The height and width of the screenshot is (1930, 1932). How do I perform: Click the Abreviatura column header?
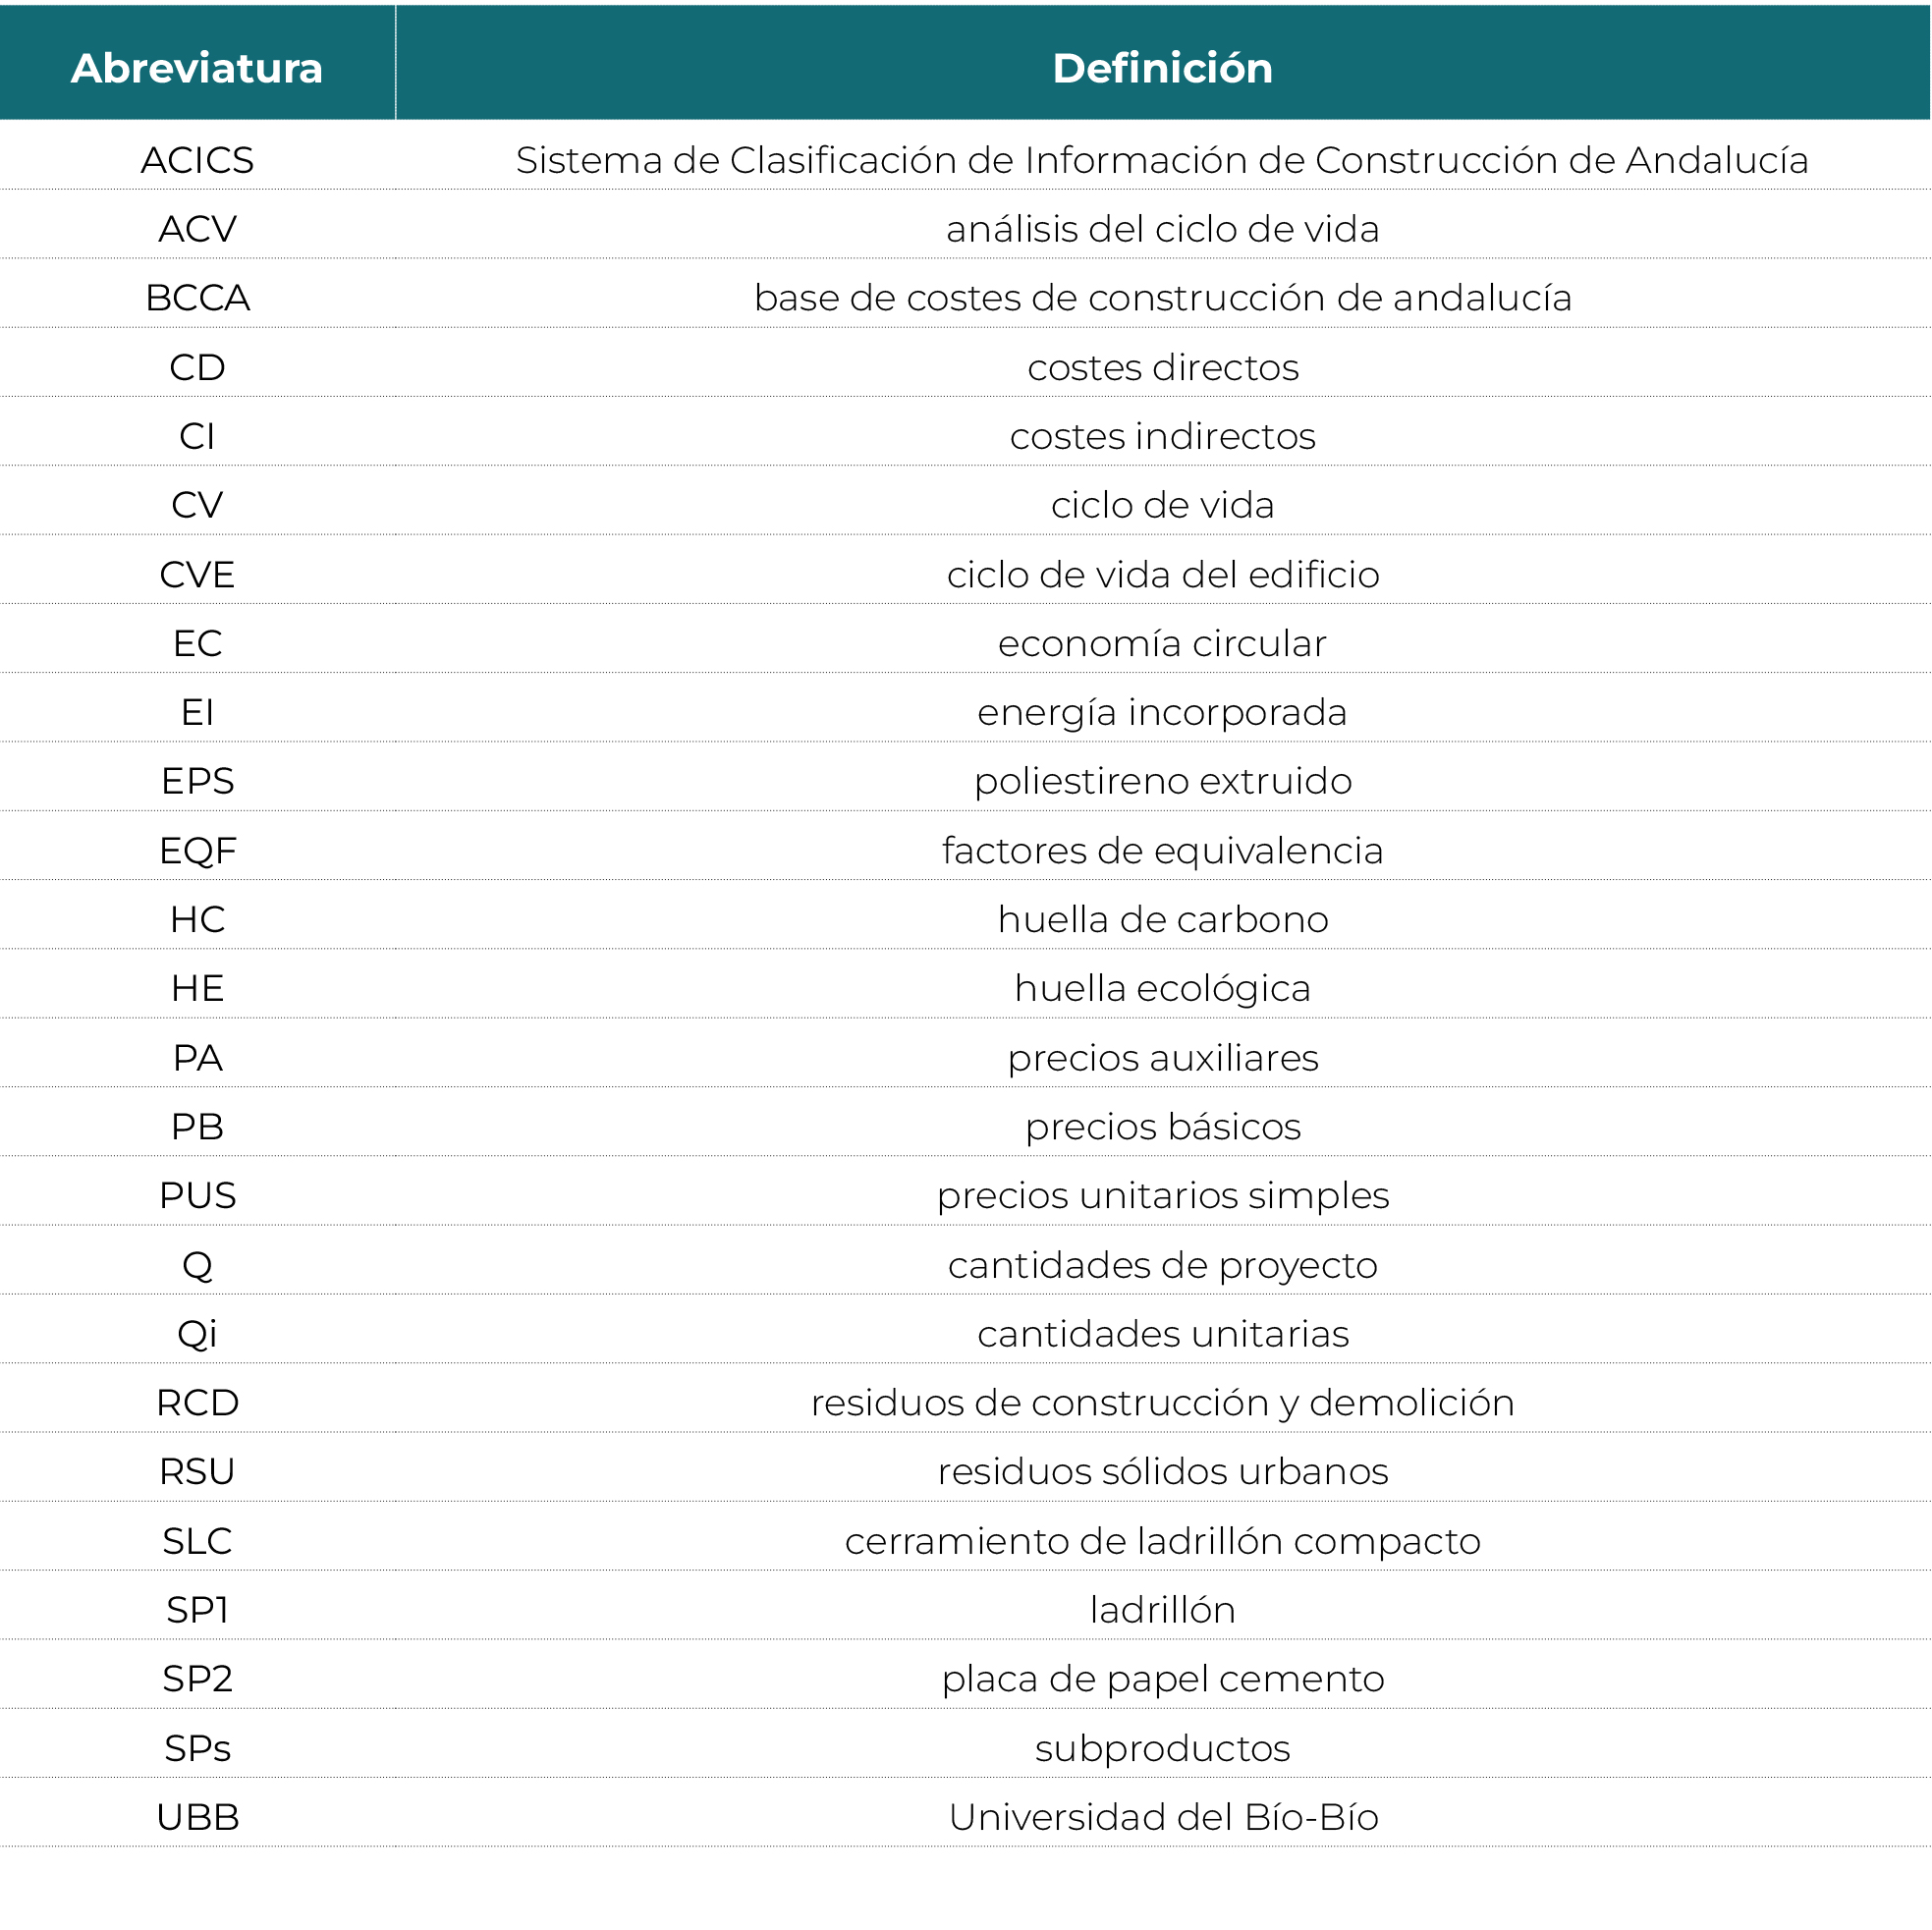197,68
